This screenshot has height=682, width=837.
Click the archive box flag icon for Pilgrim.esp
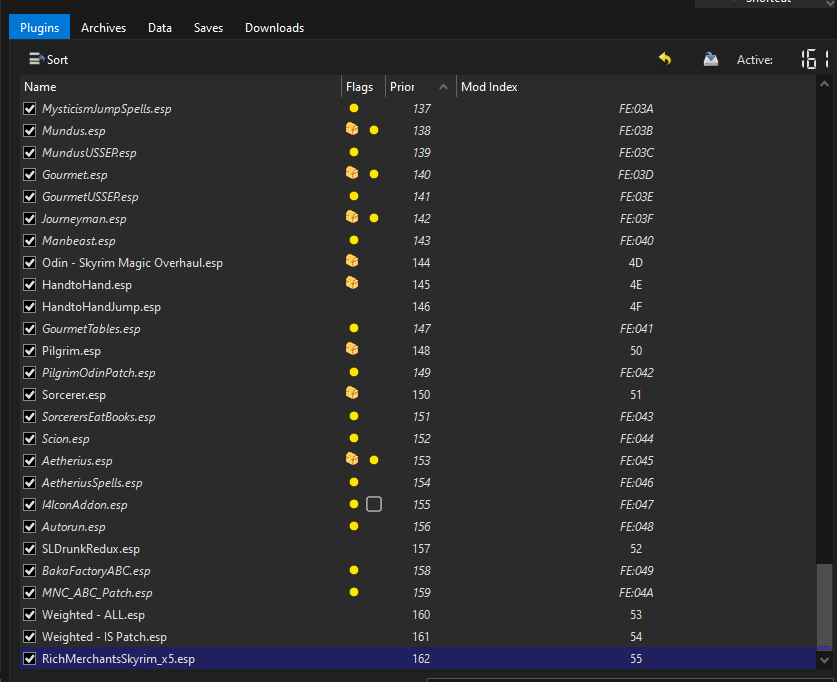pos(352,349)
